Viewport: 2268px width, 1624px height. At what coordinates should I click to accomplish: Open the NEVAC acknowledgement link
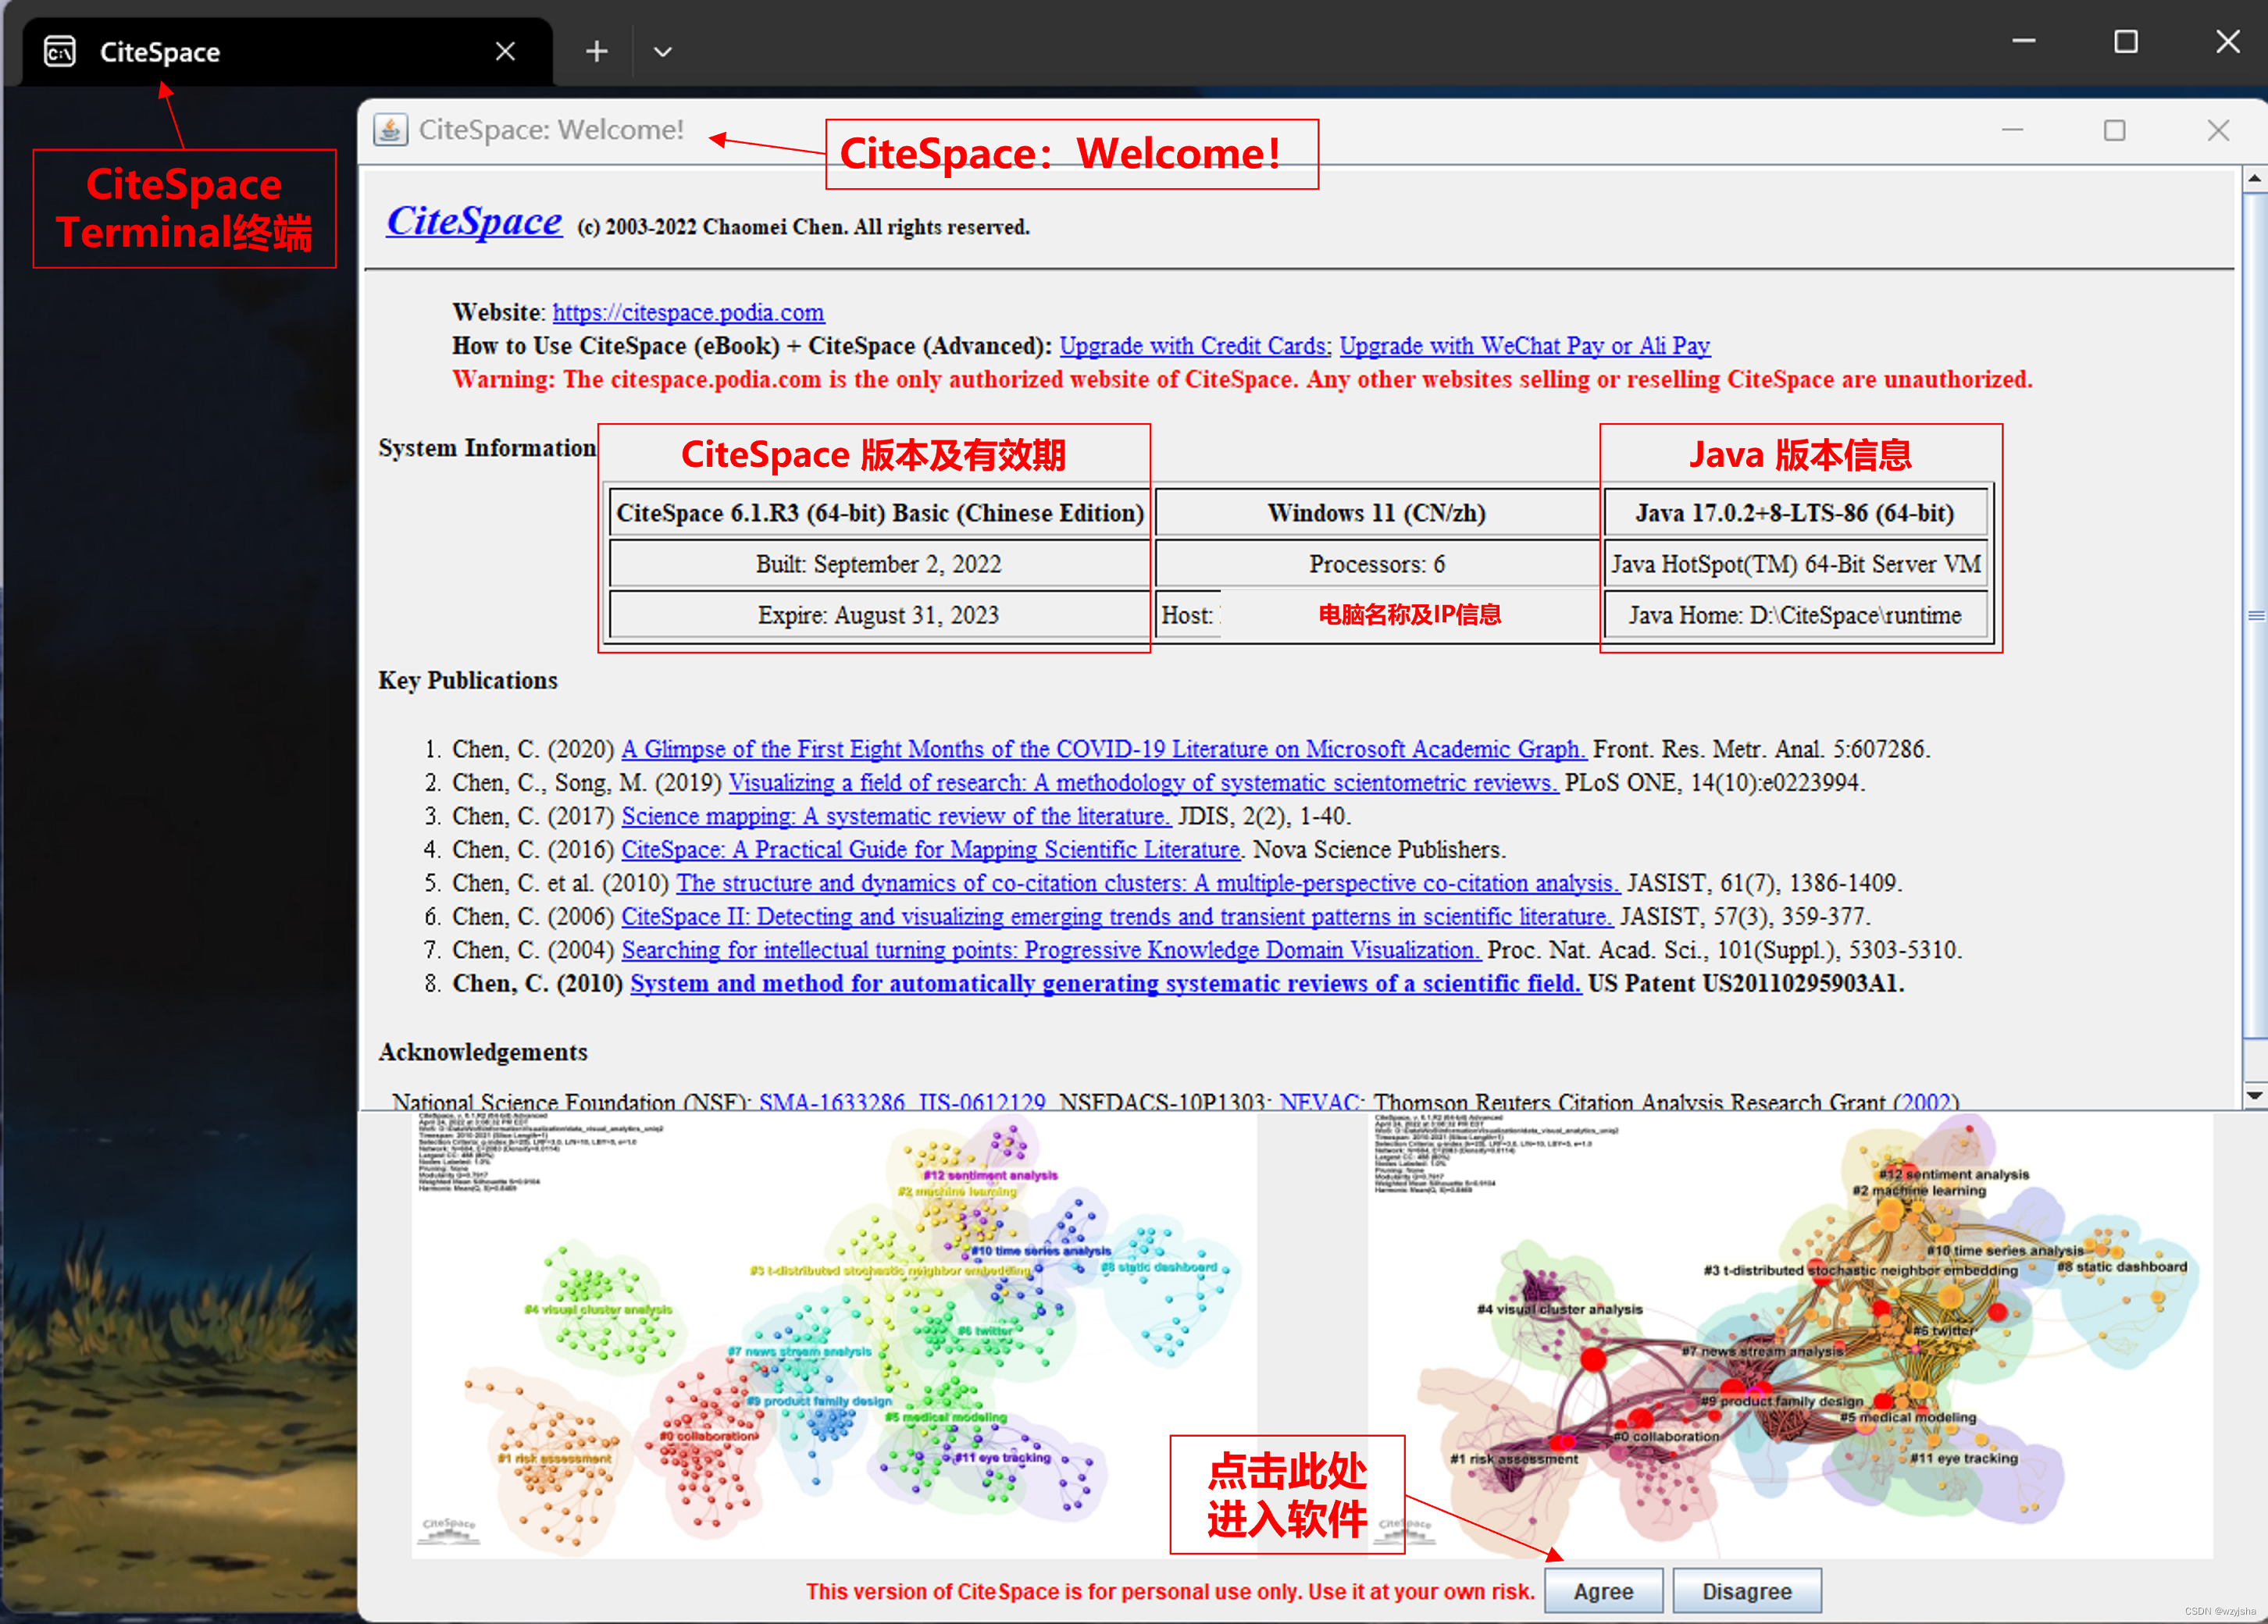tap(1318, 1101)
